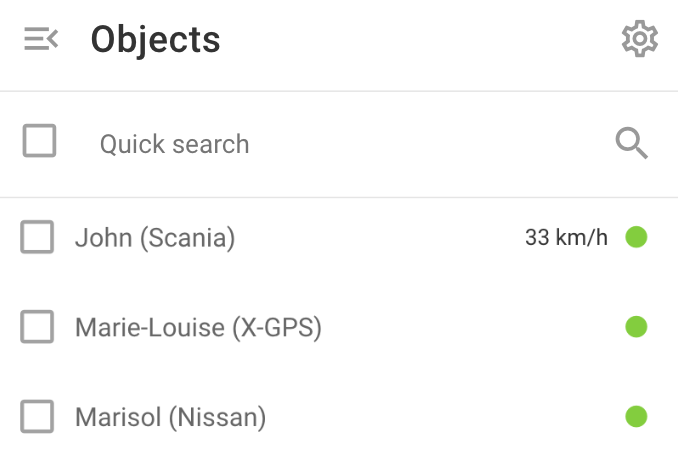Click the magnifier search icon
678x462 pixels.
pyautogui.click(x=632, y=143)
